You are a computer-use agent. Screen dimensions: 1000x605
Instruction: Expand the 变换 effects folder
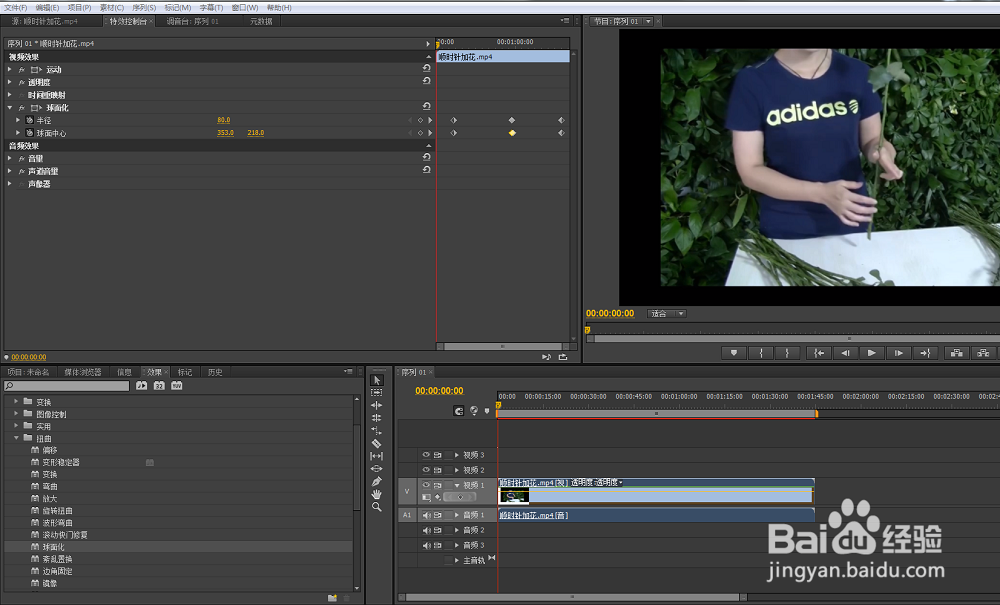[x=16, y=402]
